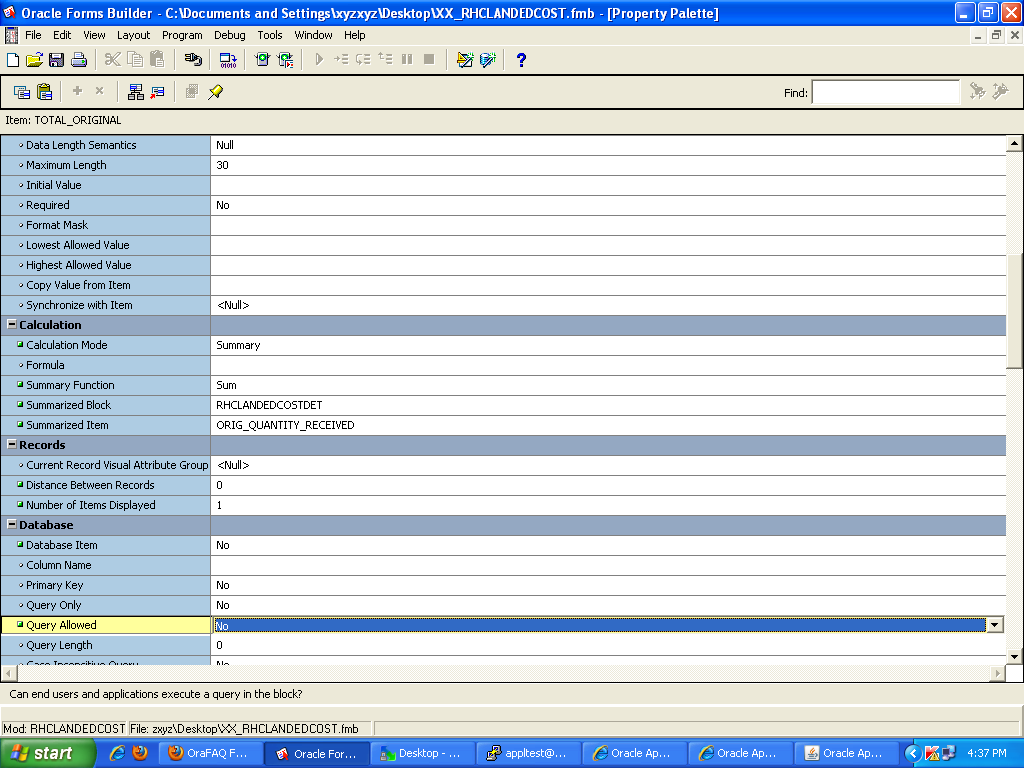Collapse the Calculation property group
Screen dimensions: 1024x768
pos(12,325)
